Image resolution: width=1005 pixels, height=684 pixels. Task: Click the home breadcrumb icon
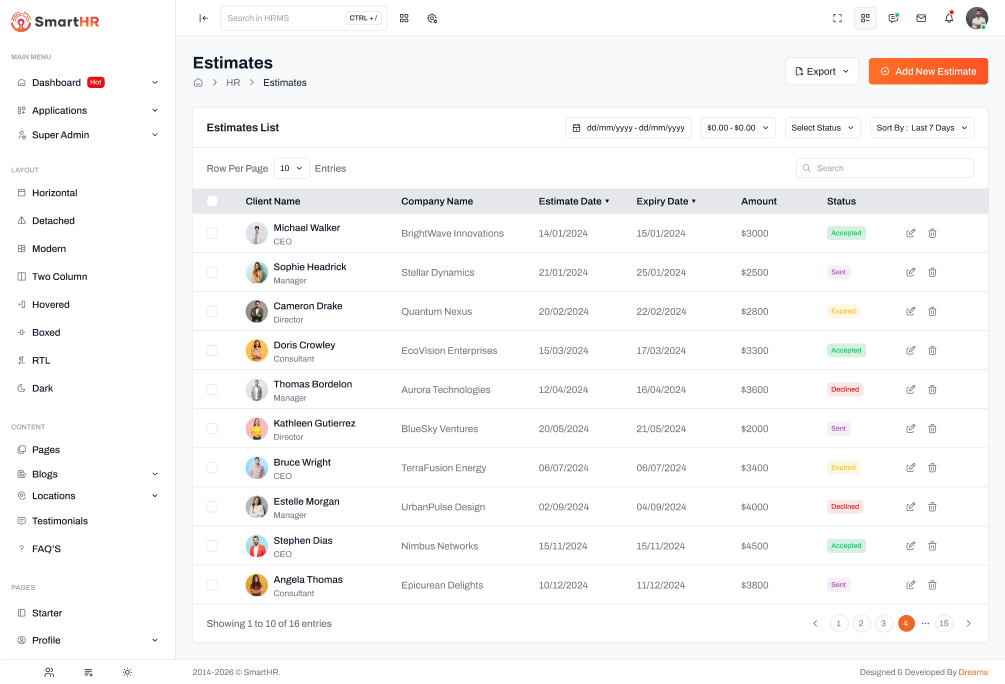[x=198, y=83]
